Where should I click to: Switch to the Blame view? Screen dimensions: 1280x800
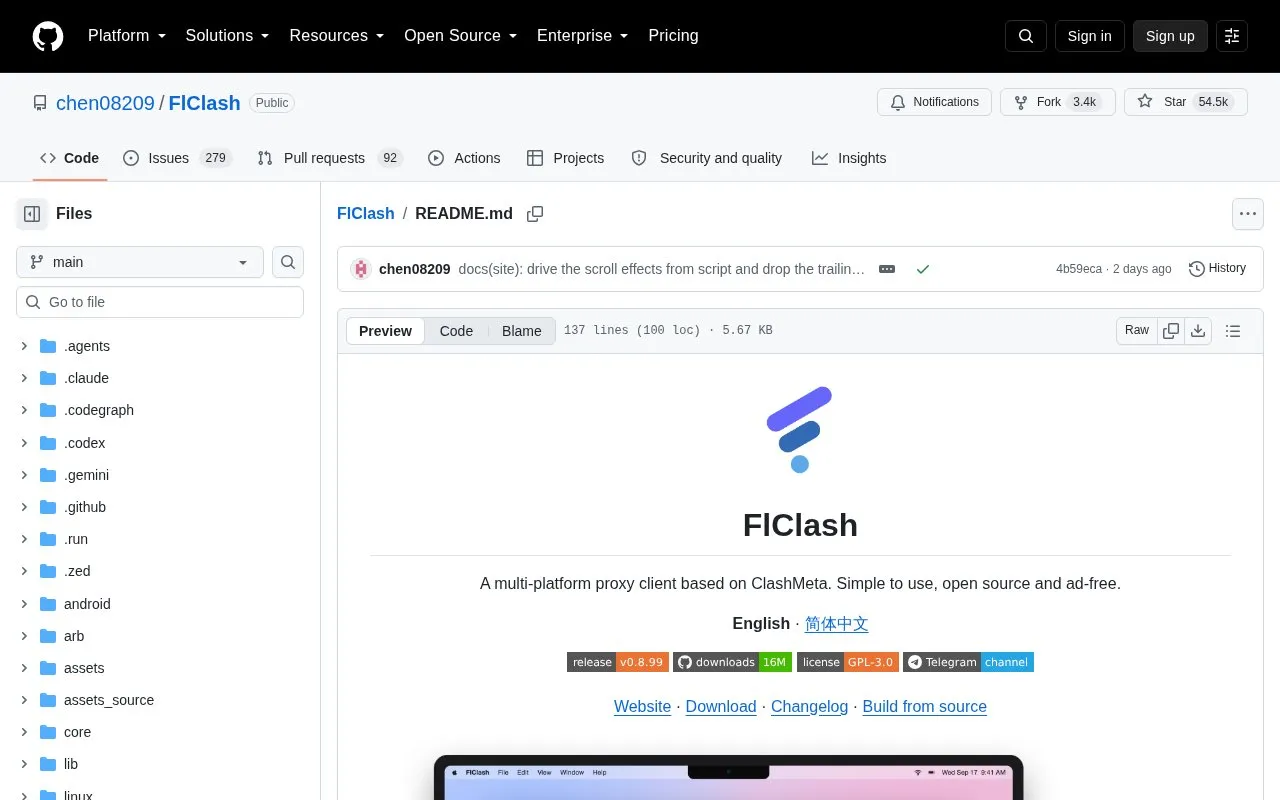522,331
